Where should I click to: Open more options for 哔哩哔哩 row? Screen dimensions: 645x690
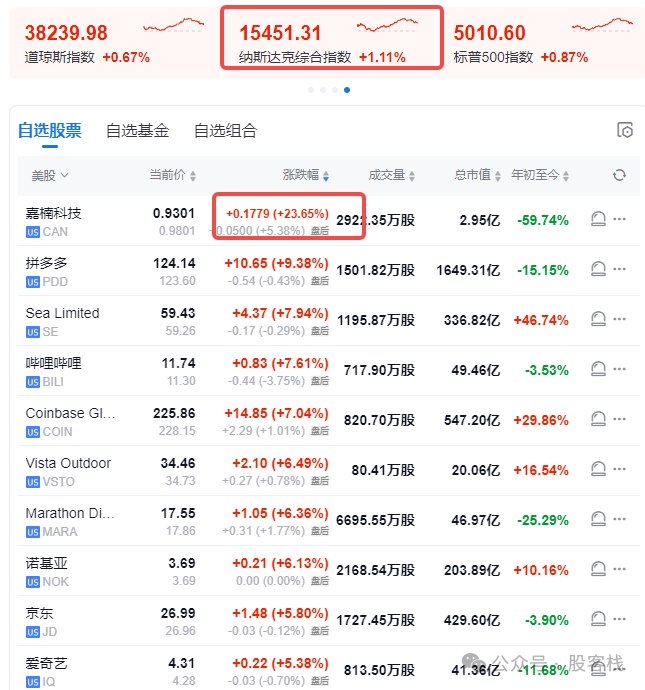619,369
